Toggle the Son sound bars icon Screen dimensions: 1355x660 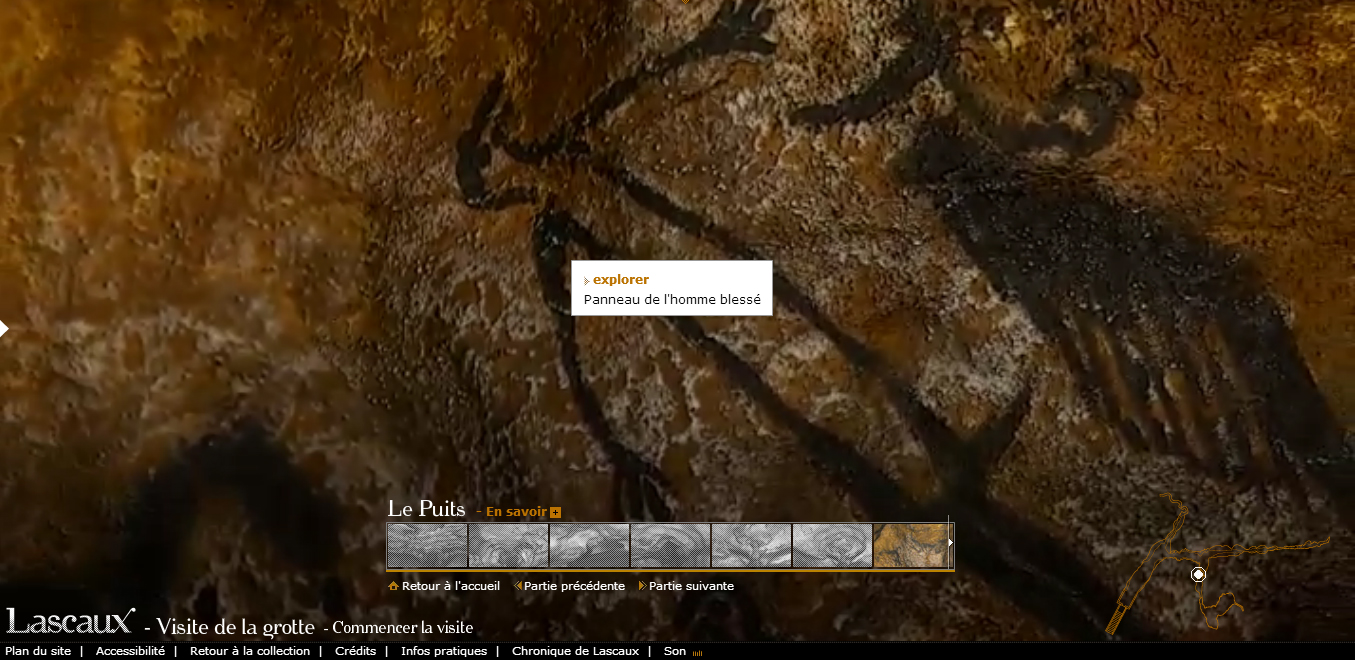[x=697, y=652]
